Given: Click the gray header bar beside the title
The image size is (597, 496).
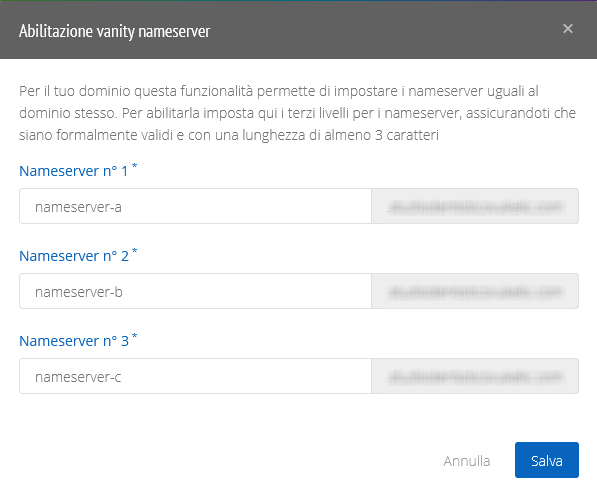Looking at the screenshot, I should coord(381,30).
